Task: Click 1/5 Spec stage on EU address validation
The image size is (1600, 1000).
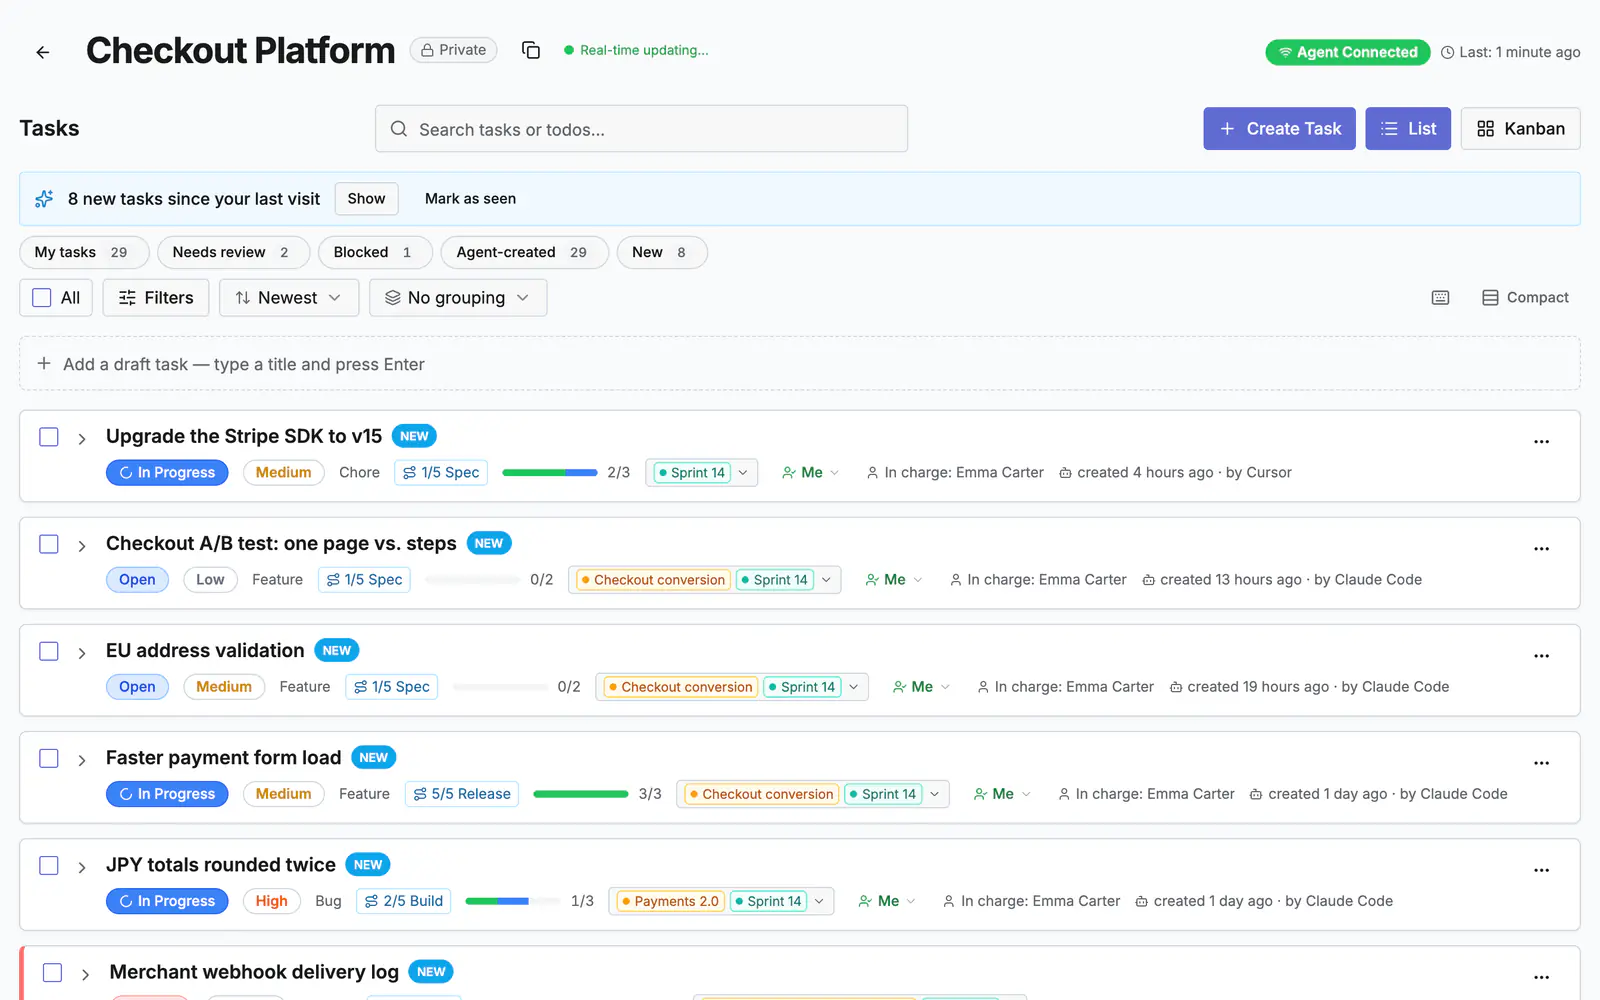Action: (391, 687)
